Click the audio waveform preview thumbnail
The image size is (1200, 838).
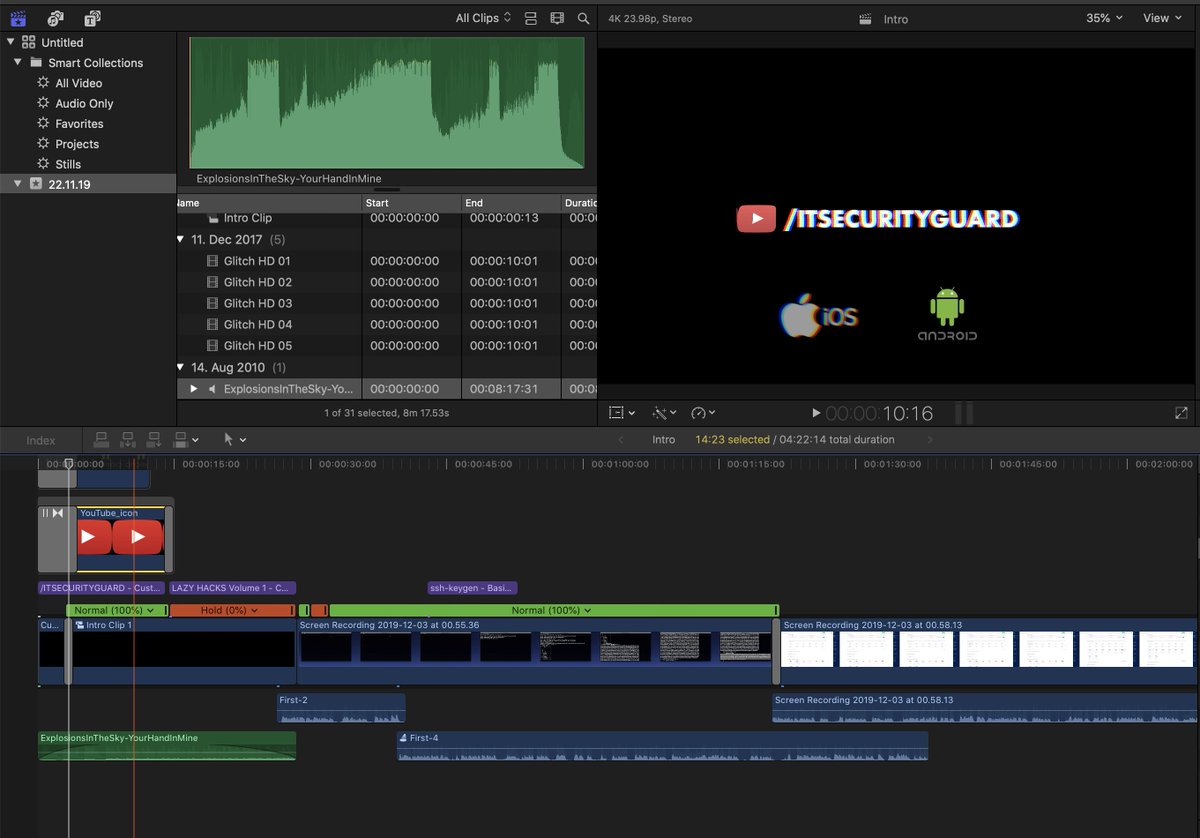(387, 103)
